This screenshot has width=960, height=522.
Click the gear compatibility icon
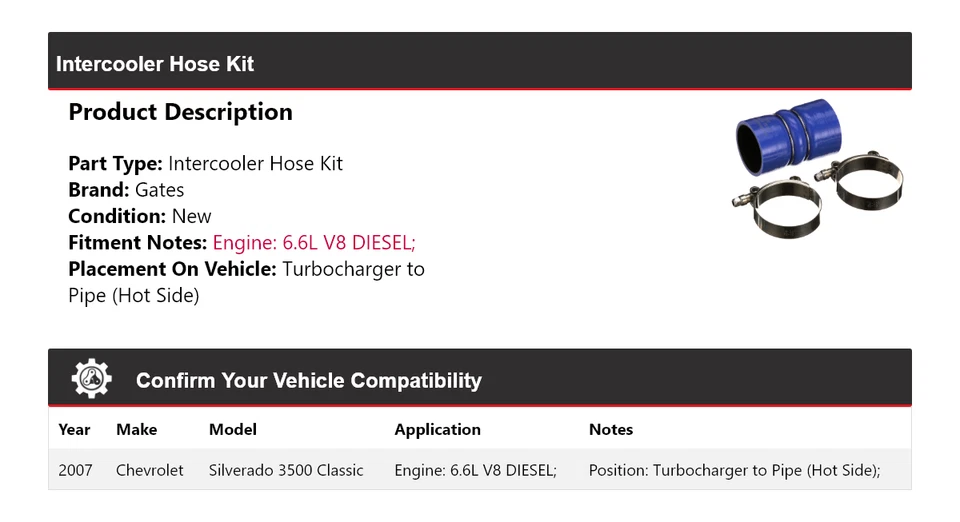tap(92, 379)
